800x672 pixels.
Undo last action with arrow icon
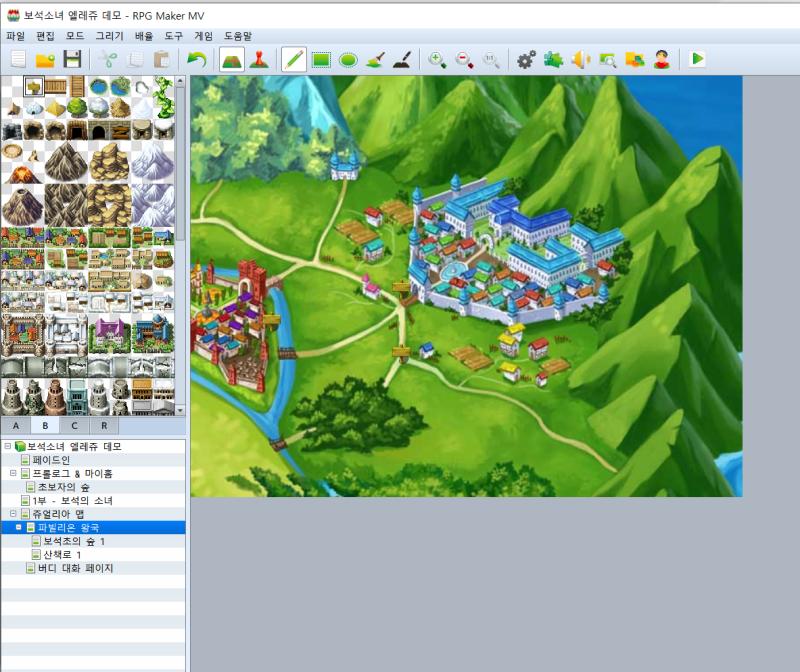tap(196, 59)
